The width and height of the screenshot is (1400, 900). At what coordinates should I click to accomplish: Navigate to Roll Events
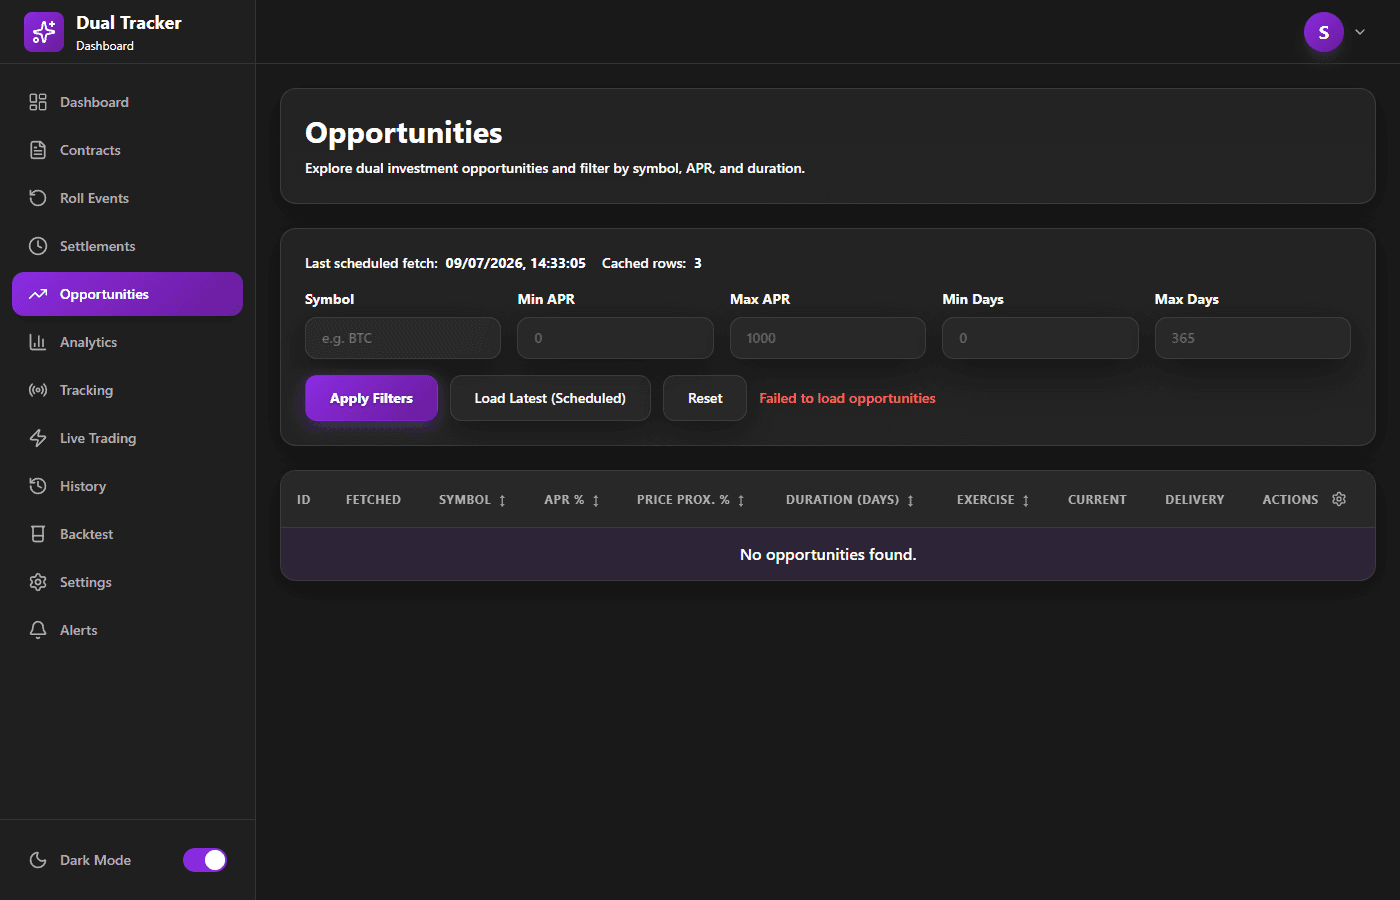click(x=127, y=198)
